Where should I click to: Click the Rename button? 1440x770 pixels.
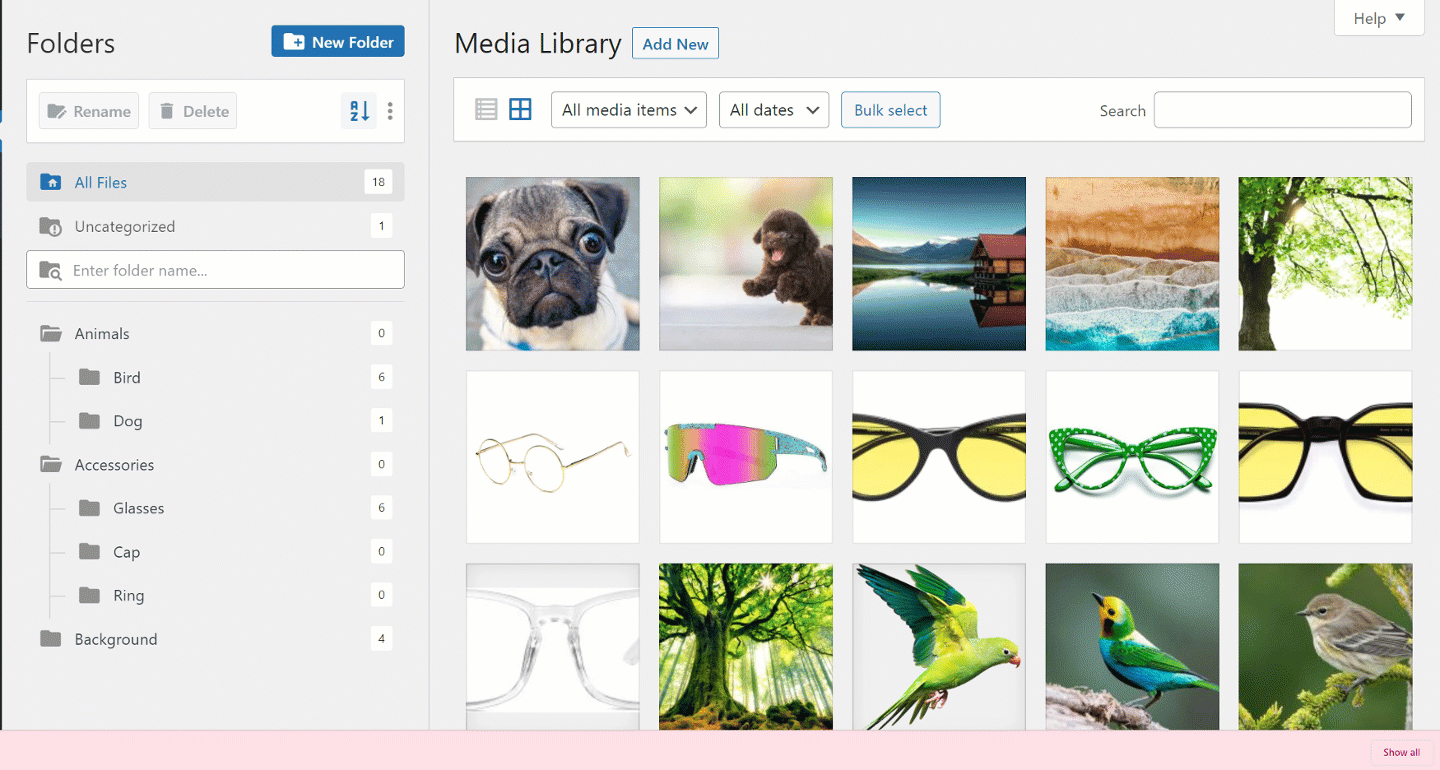point(89,111)
